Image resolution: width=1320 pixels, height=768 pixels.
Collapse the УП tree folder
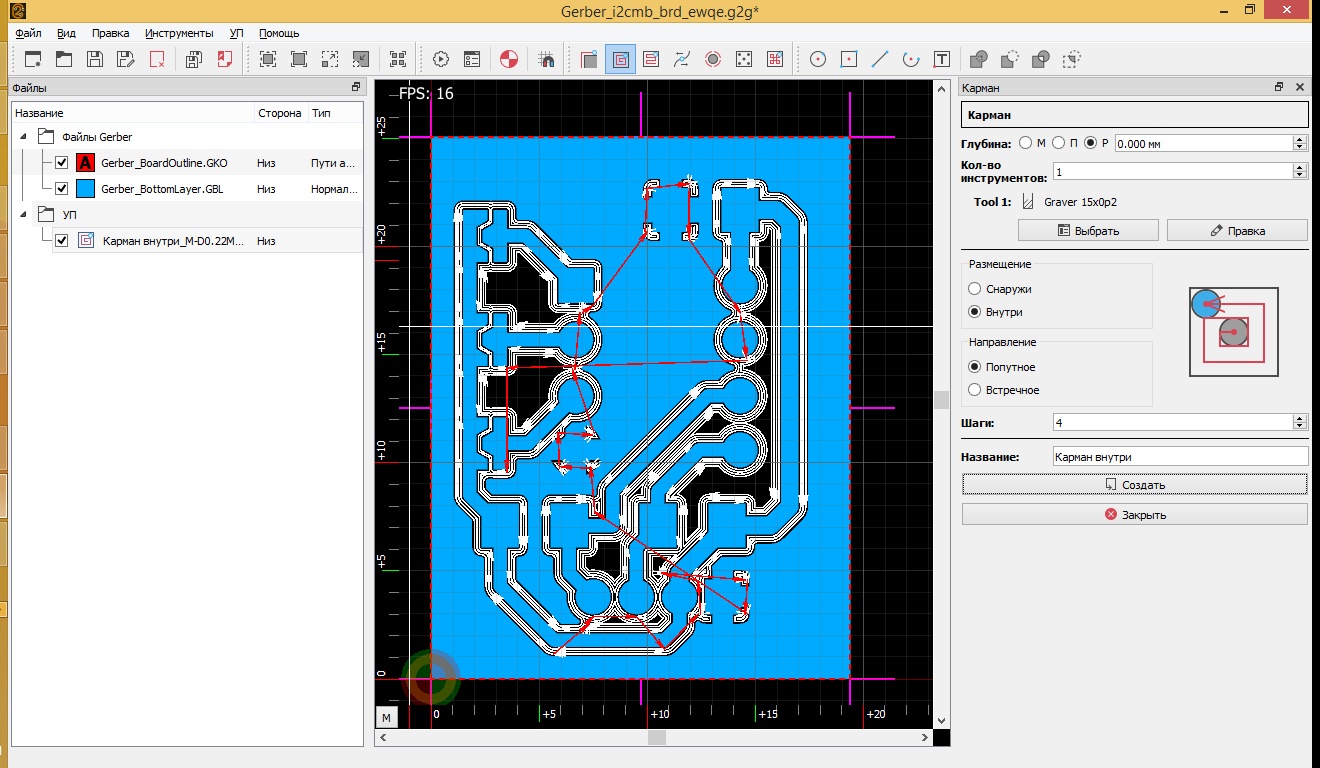point(22,214)
